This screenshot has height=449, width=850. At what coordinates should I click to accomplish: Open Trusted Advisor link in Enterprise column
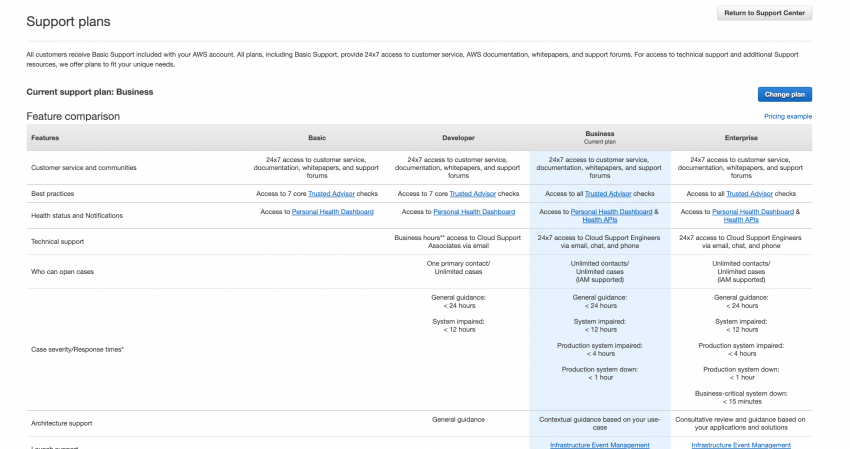point(749,194)
